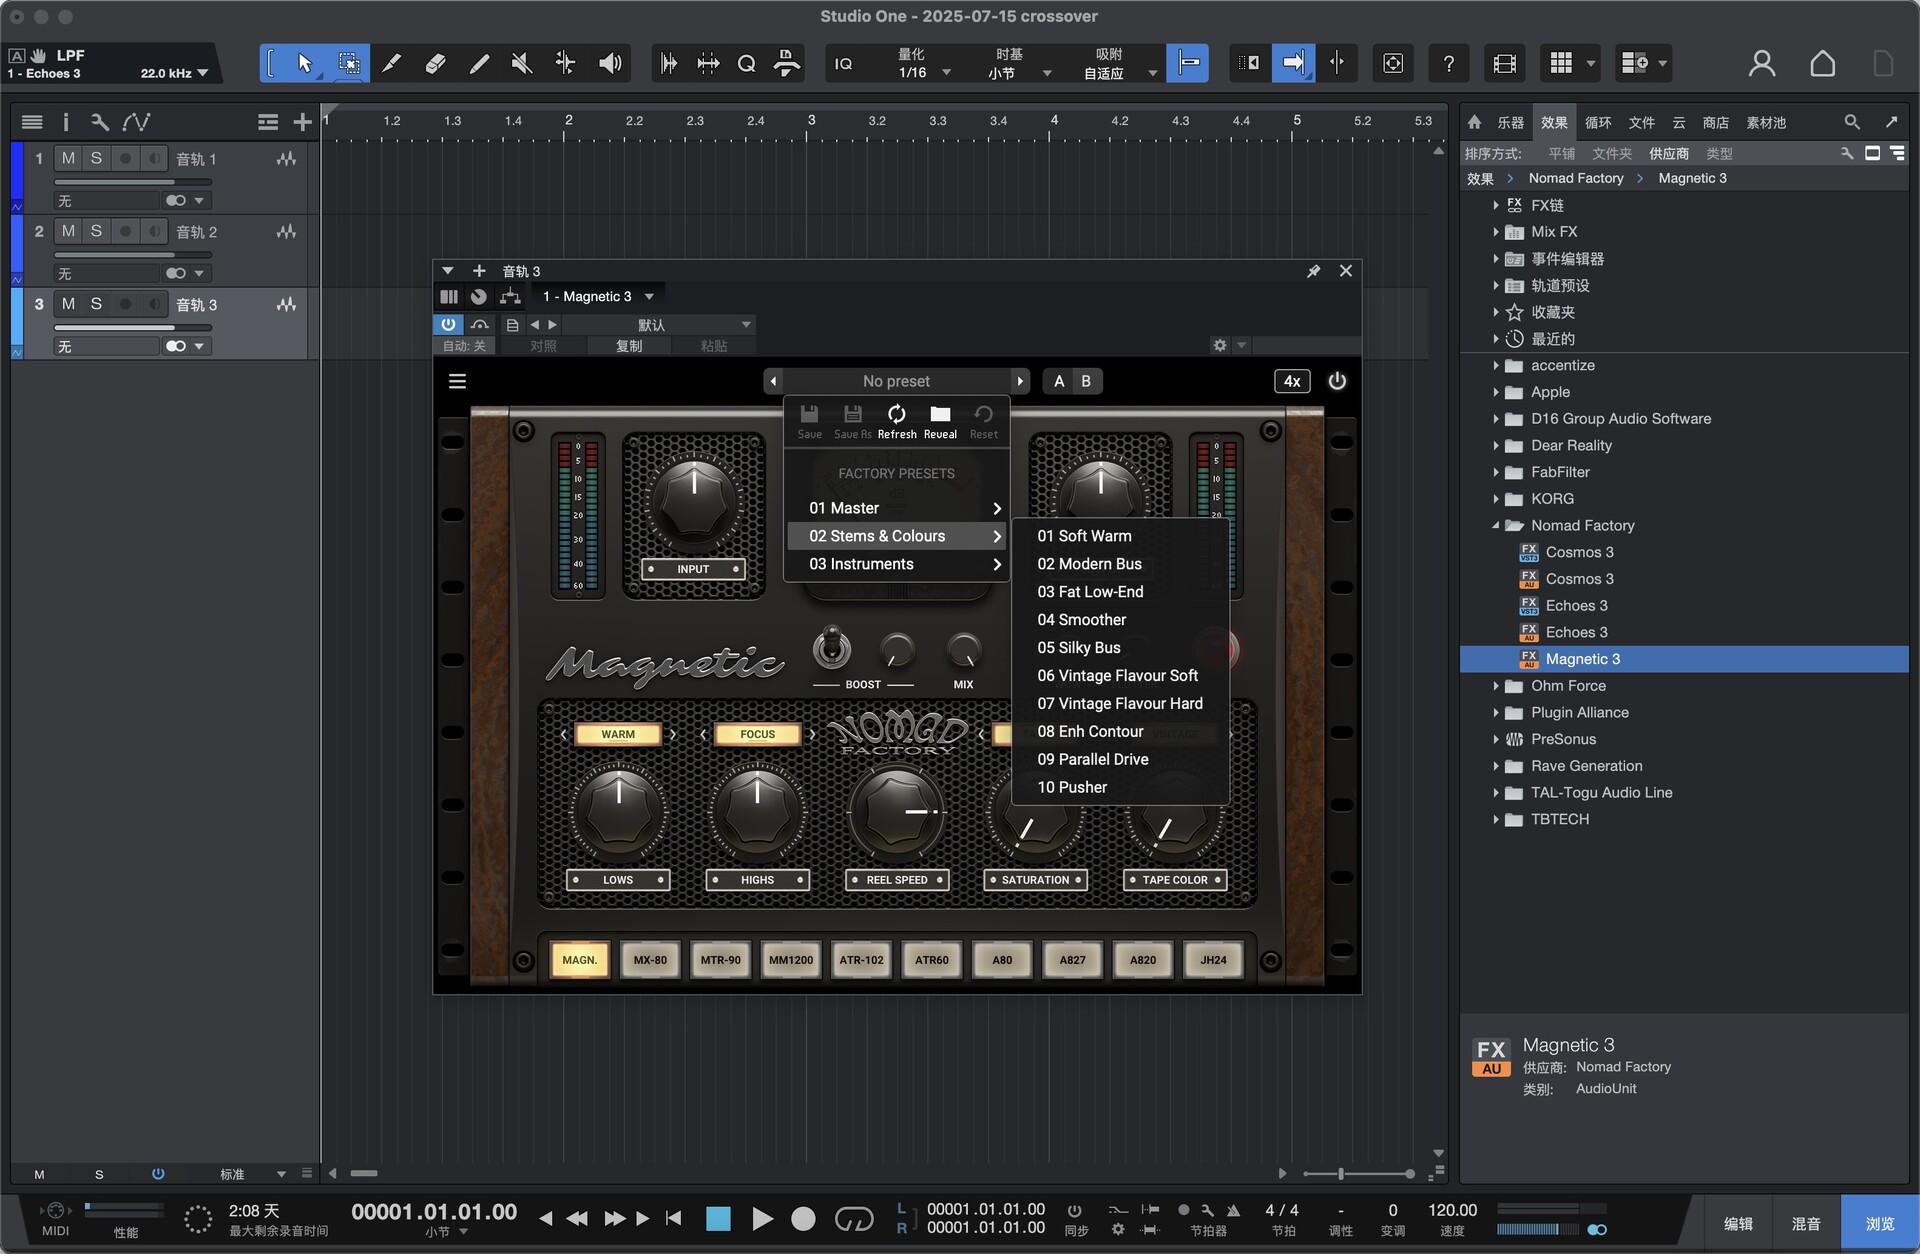Select the A compare slot

pyautogui.click(x=1059, y=381)
